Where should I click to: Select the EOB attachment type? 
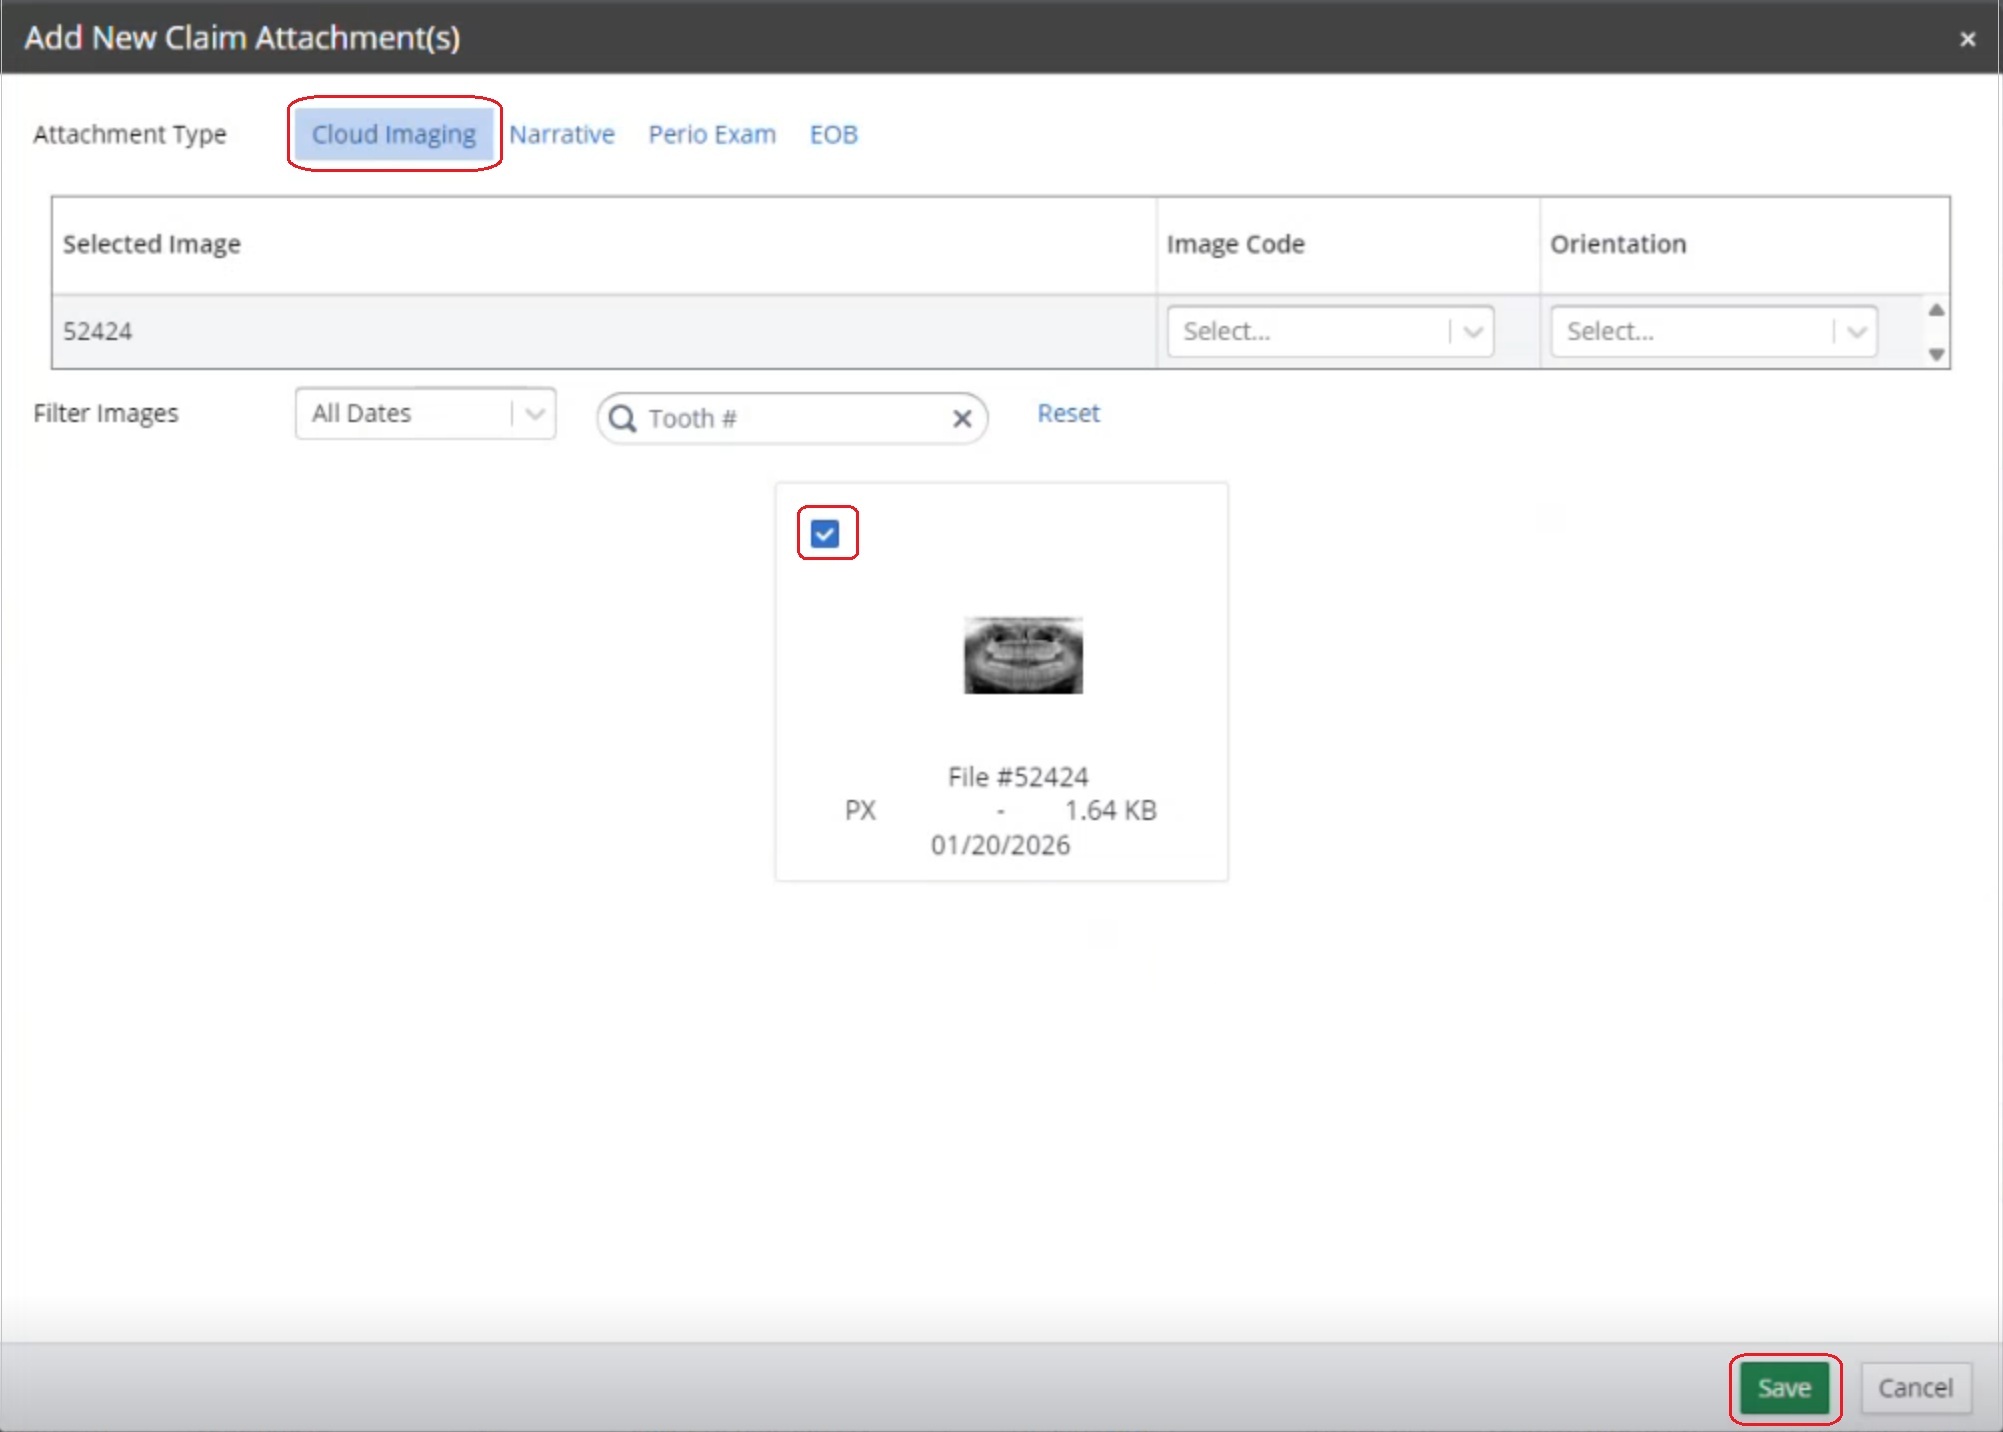tap(833, 134)
